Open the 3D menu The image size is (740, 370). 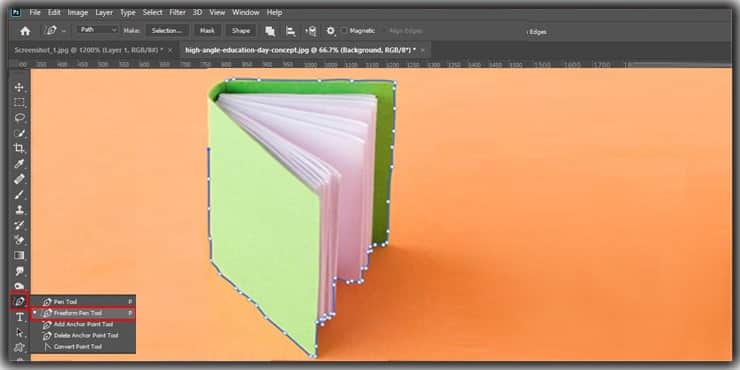point(197,13)
